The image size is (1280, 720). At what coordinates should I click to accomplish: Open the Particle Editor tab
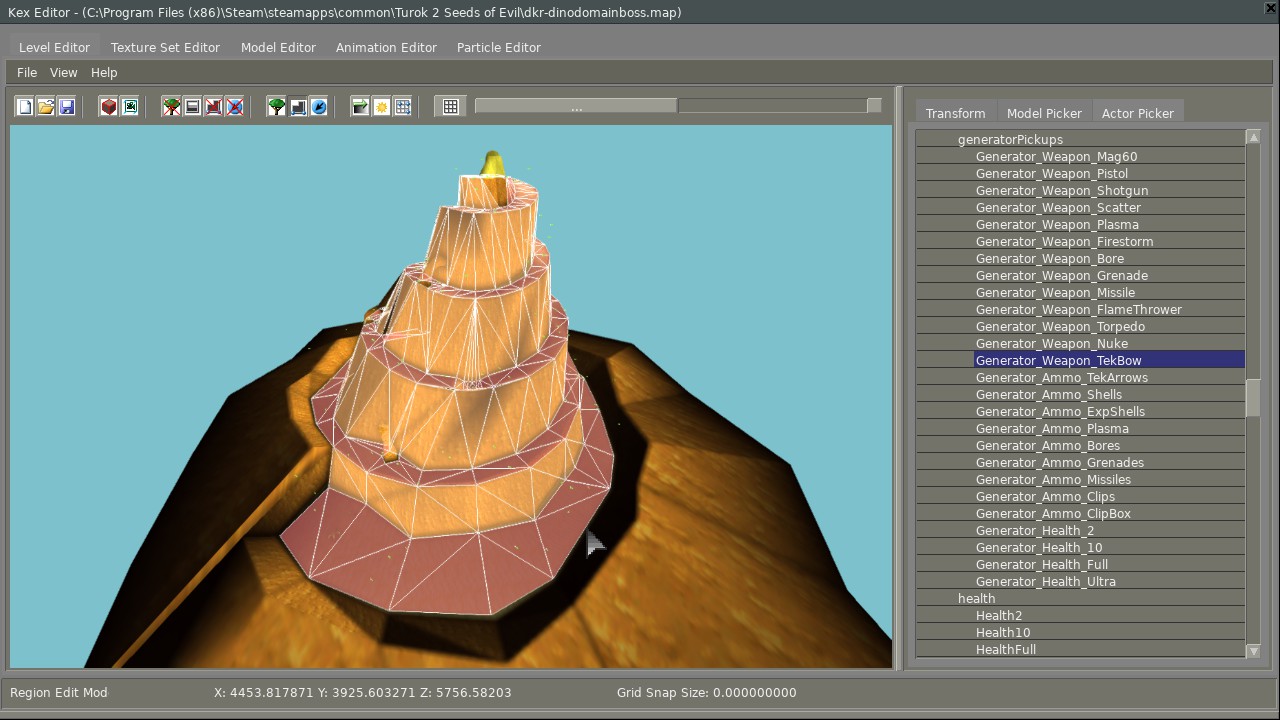coord(498,48)
